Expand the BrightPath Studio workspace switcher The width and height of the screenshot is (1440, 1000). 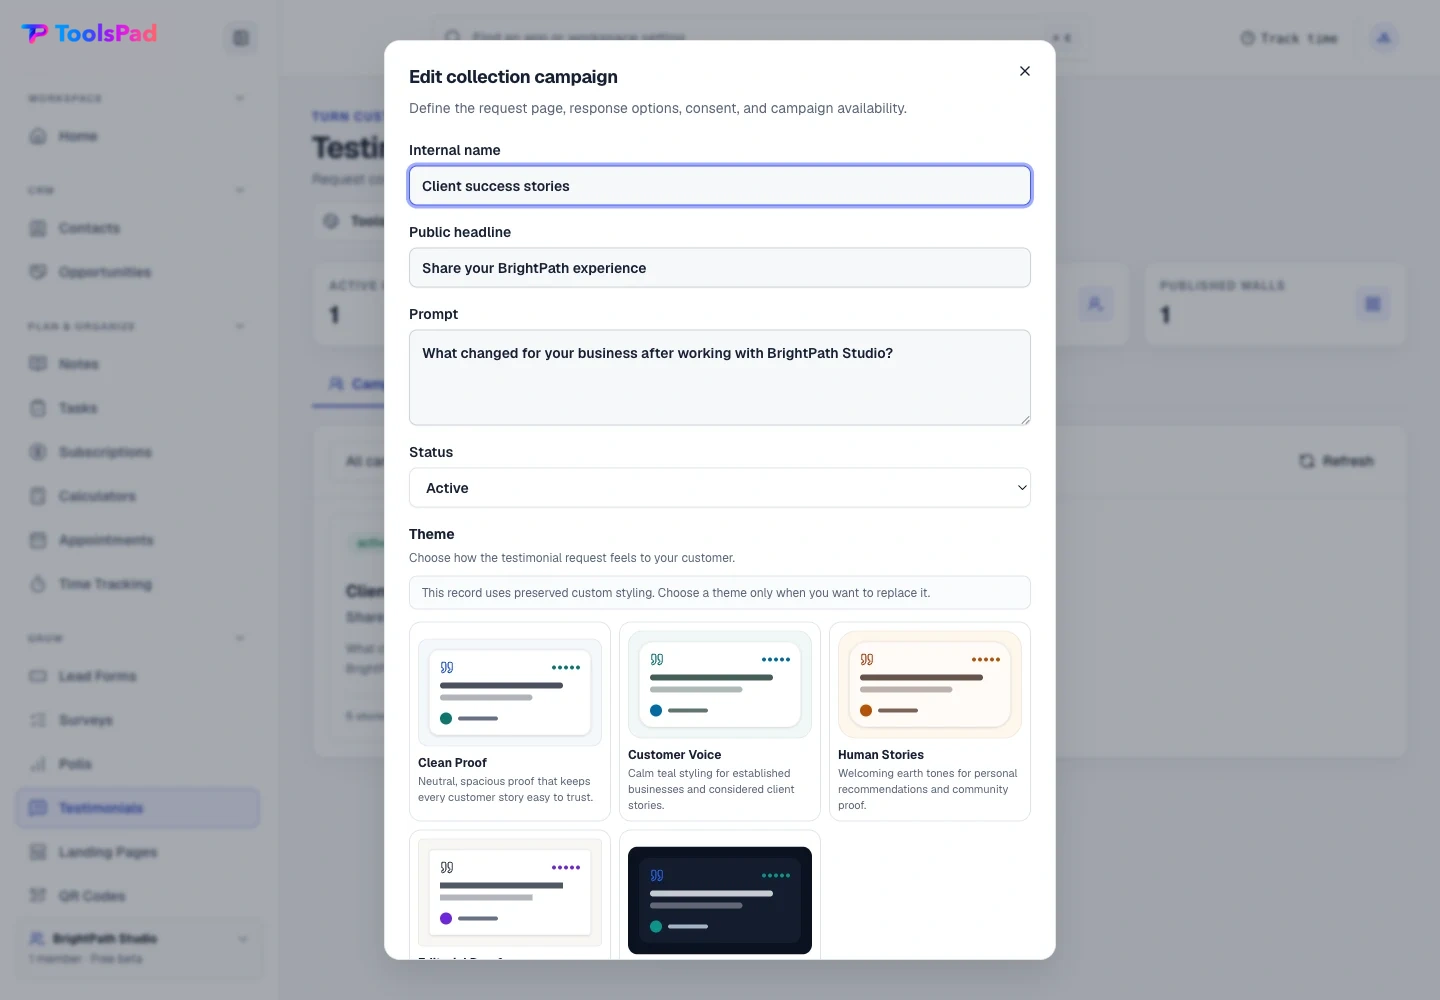coord(139,948)
